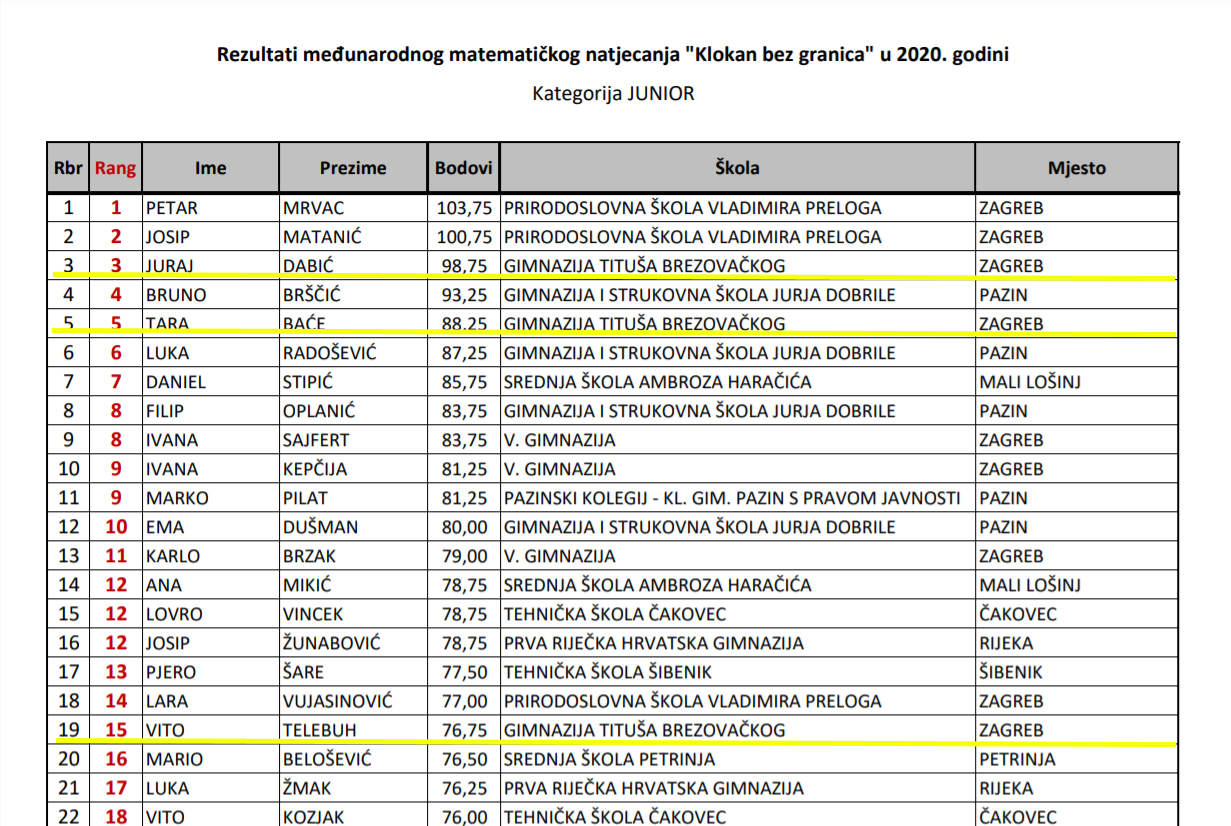Click the Mjesto column header
Viewport: 1231px width, 826px height.
click(x=1076, y=168)
